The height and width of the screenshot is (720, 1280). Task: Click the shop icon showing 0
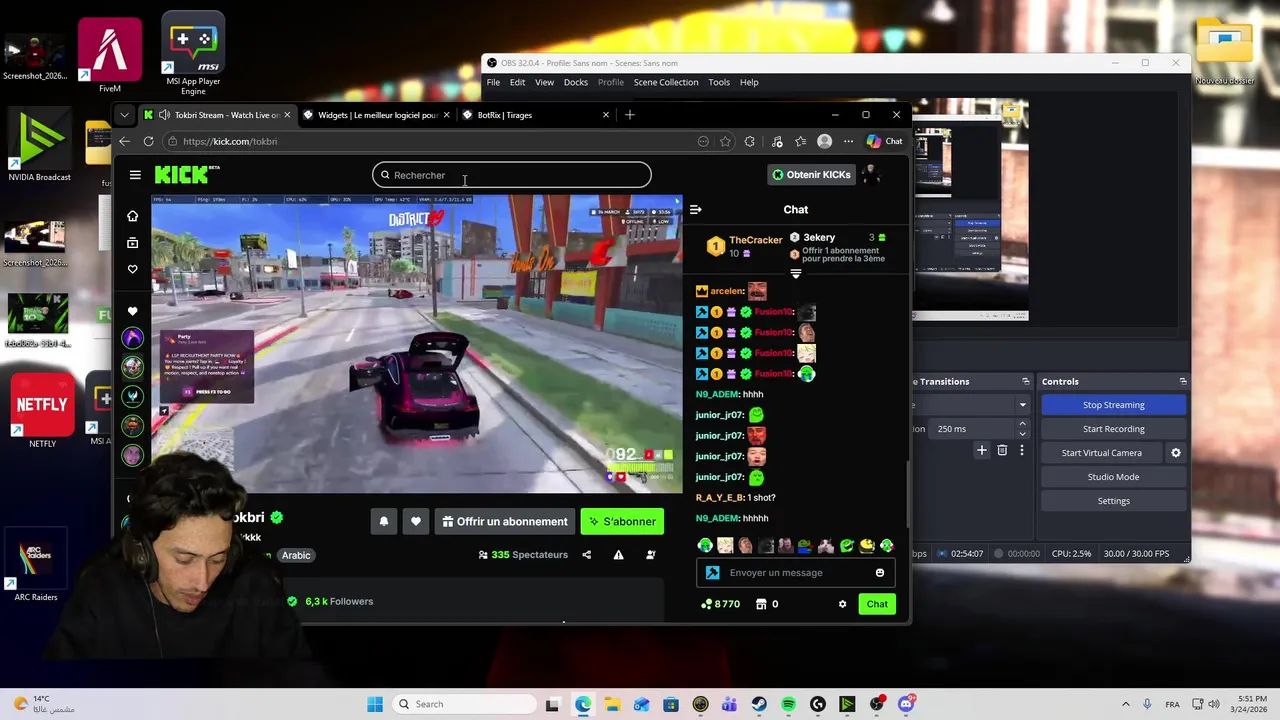tap(768, 604)
